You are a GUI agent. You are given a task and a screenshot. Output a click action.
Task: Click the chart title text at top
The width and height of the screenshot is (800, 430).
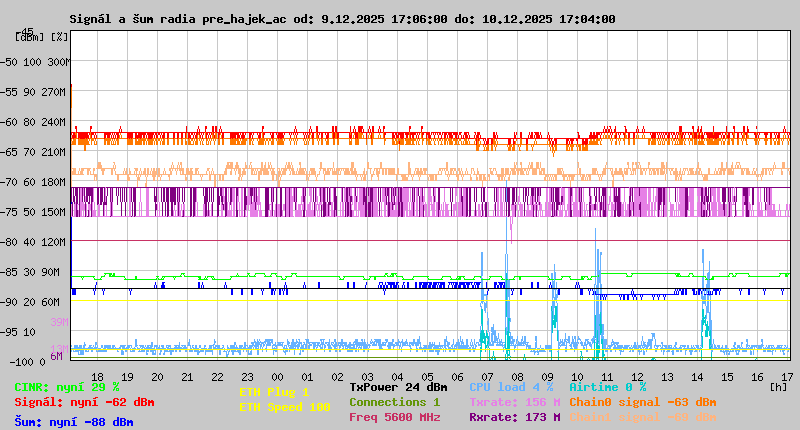click(x=342, y=19)
